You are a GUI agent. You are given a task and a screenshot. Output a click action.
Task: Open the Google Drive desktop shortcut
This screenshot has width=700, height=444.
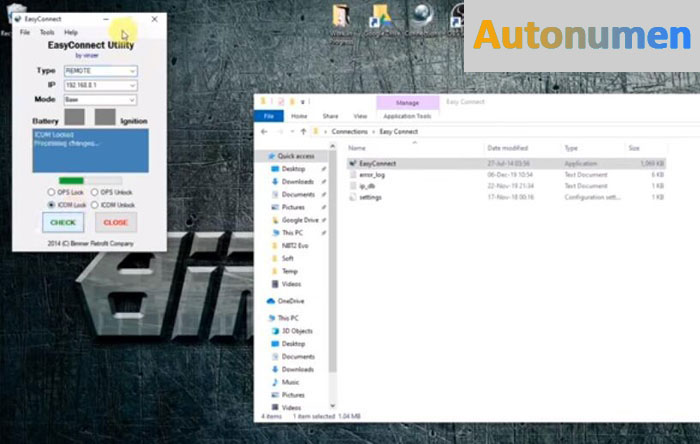[x=380, y=17]
